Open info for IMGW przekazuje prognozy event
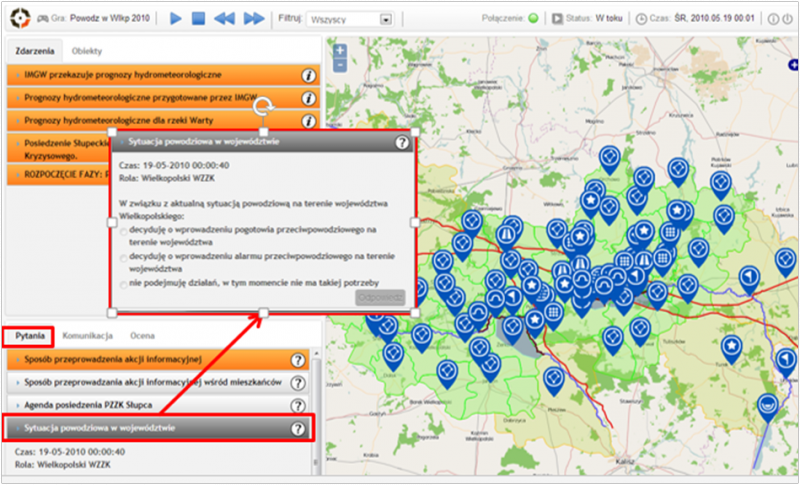The image size is (800, 485). coord(309,75)
